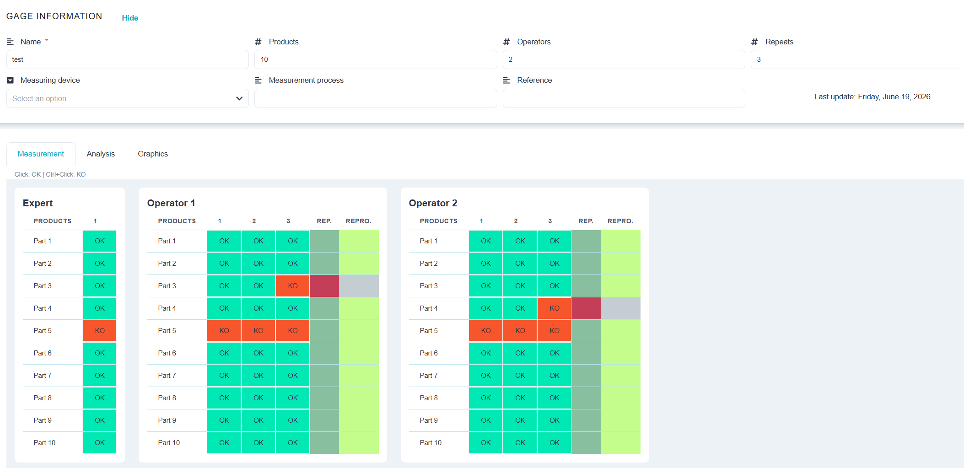This screenshot has width=964, height=468.
Task: Click the Measurement process input field
Action: [376, 98]
